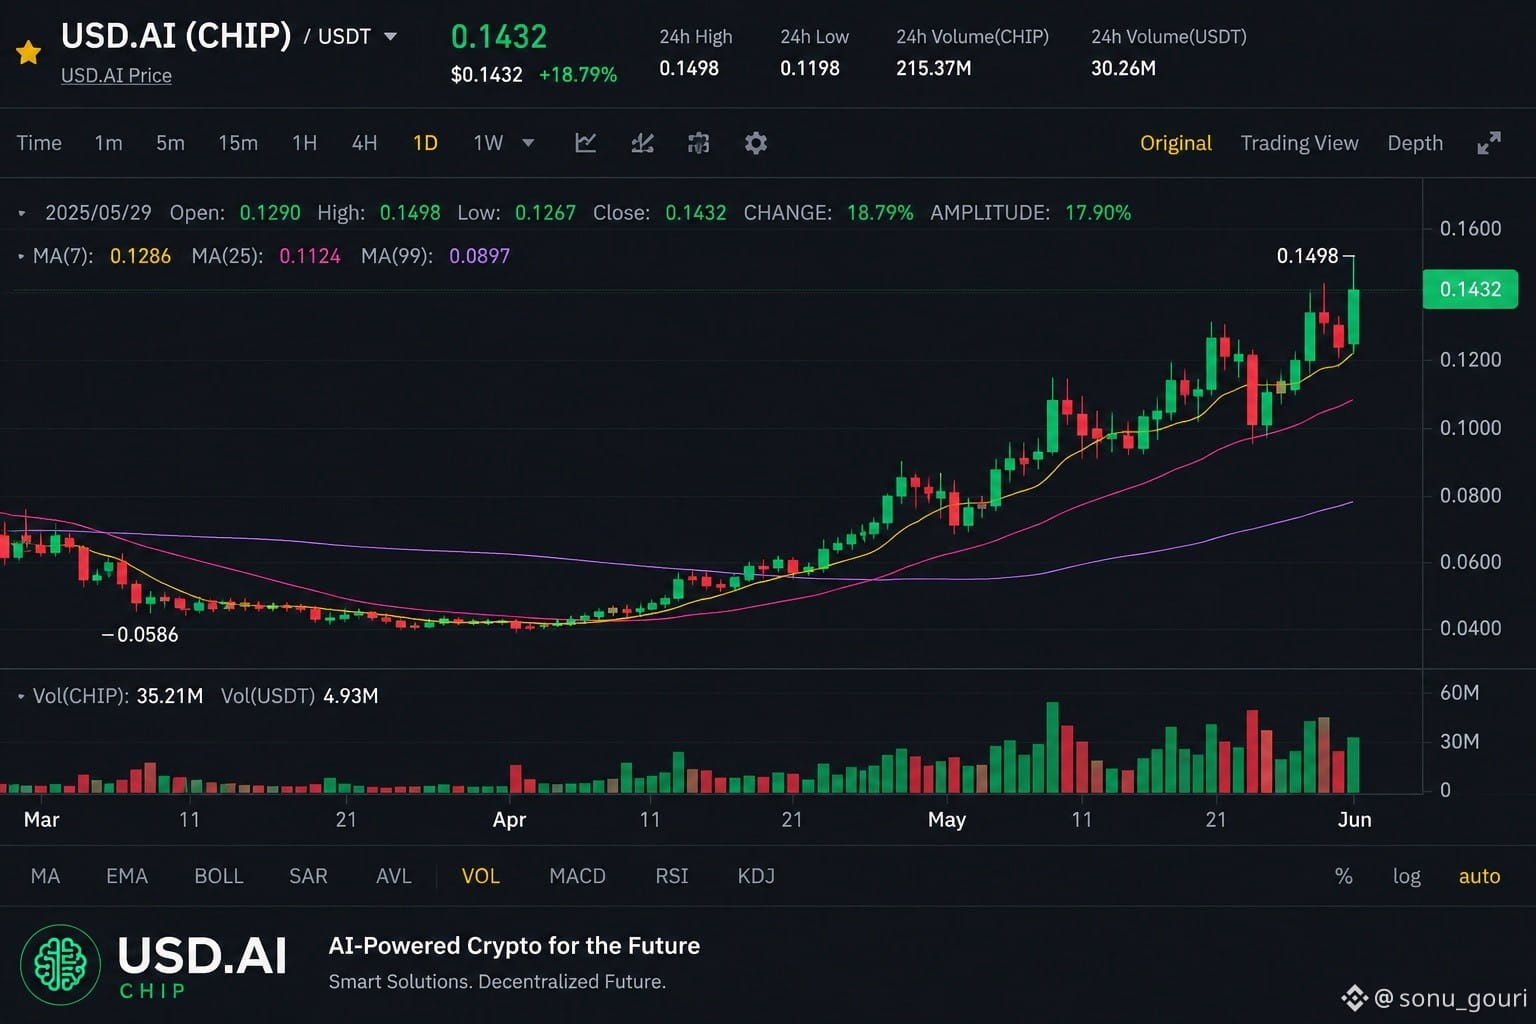1536x1024 pixels.
Task: Click the MA(7) value 0.1286
Action: click(140, 256)
